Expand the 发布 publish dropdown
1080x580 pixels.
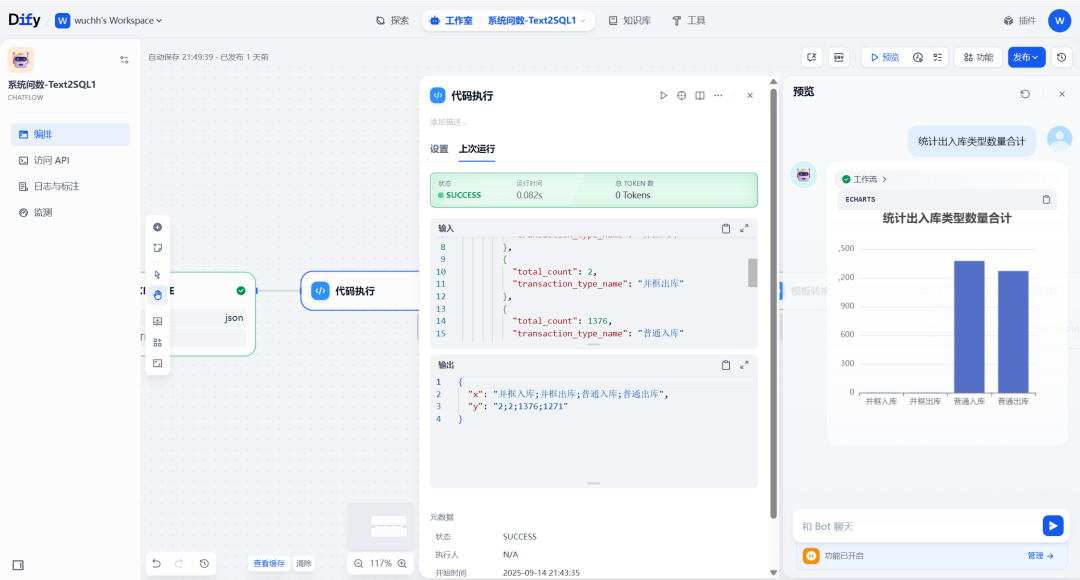tap(1026, 57)
